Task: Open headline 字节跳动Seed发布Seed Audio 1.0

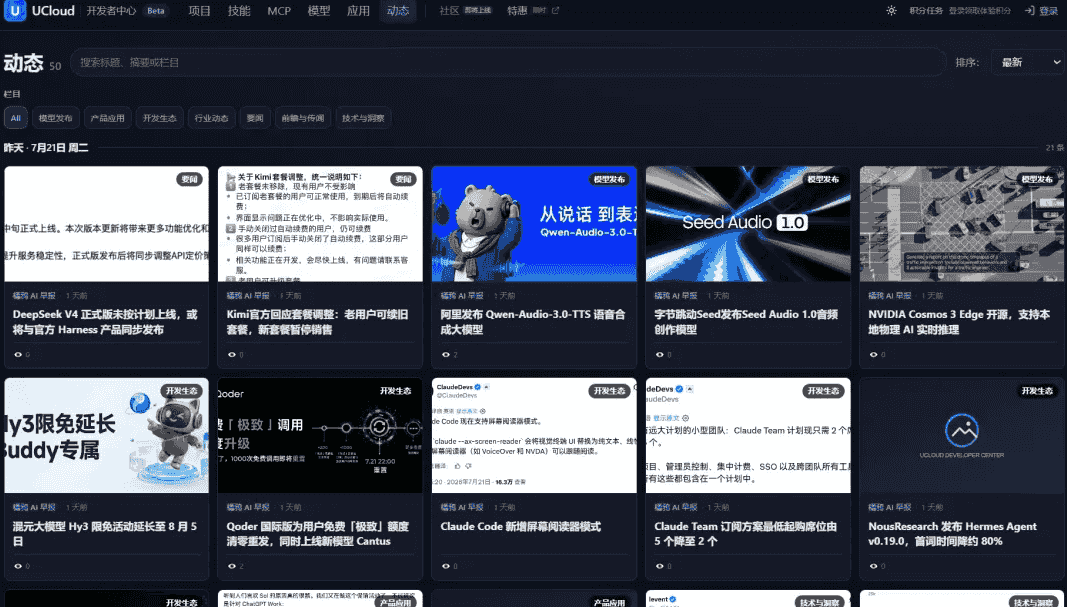Action: click(746, 322)
